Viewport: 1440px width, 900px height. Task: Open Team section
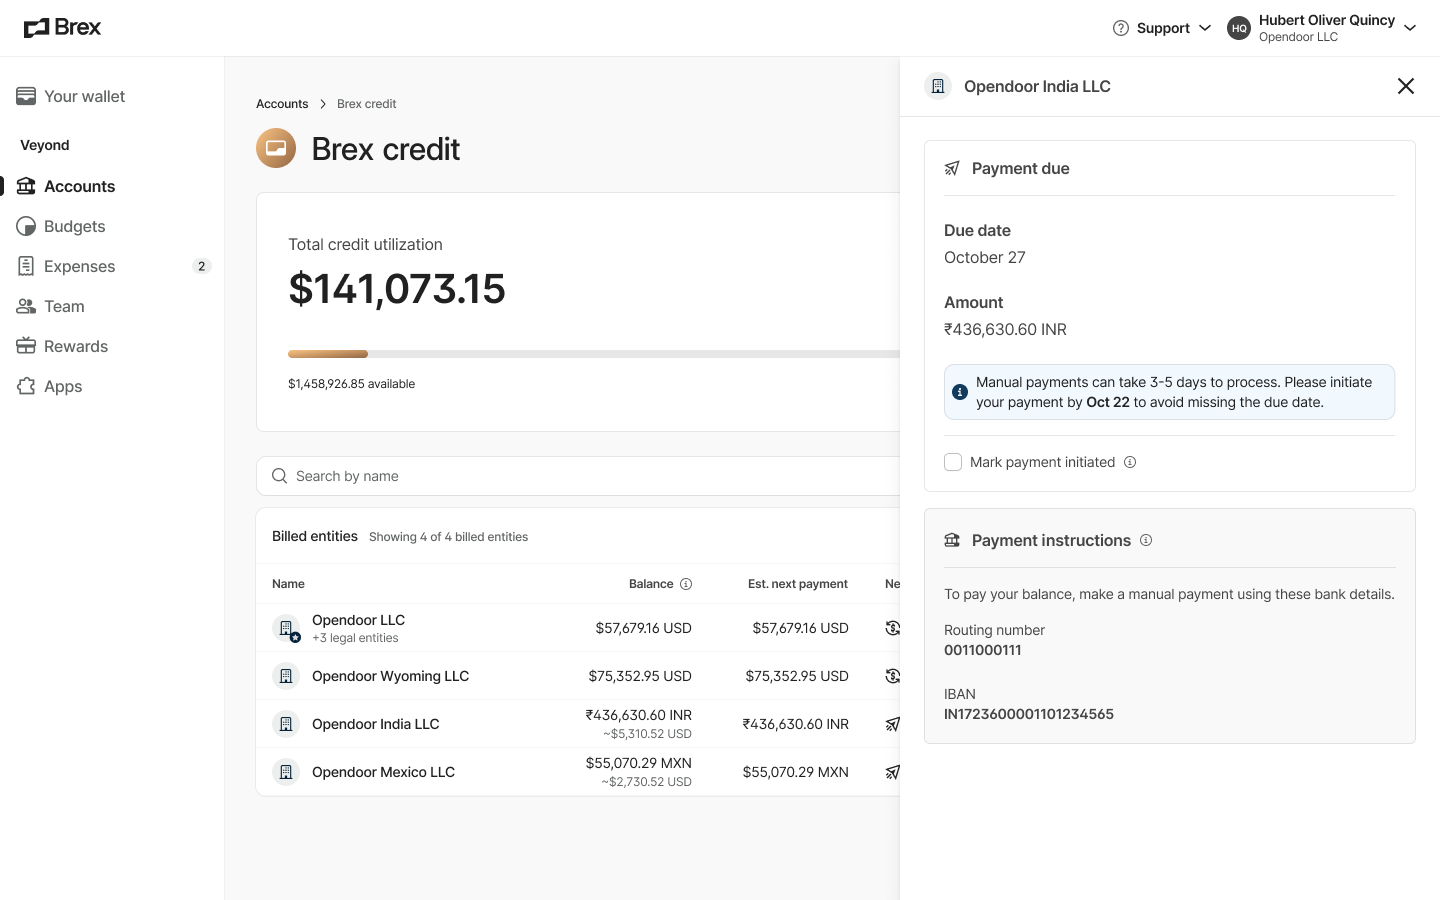pos(64,306)
